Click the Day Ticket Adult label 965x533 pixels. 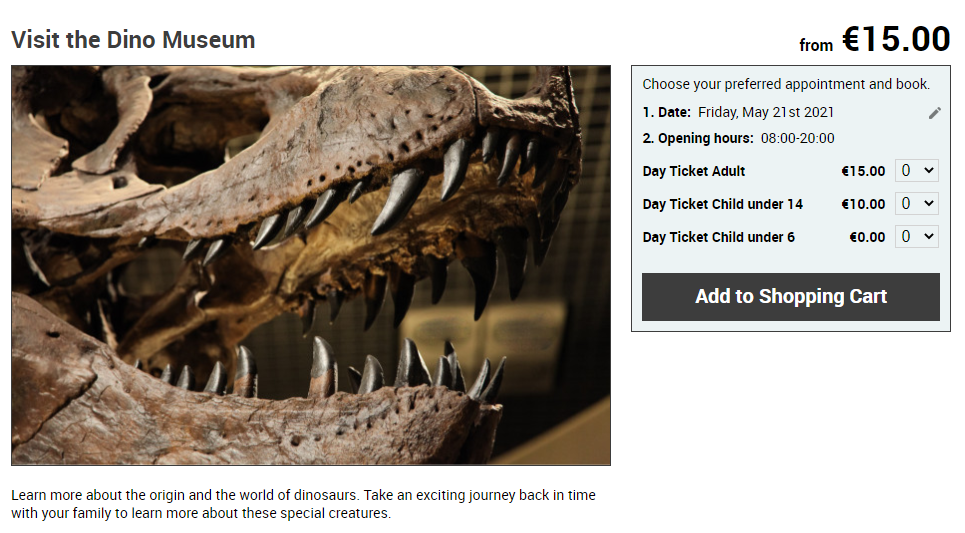694,171
